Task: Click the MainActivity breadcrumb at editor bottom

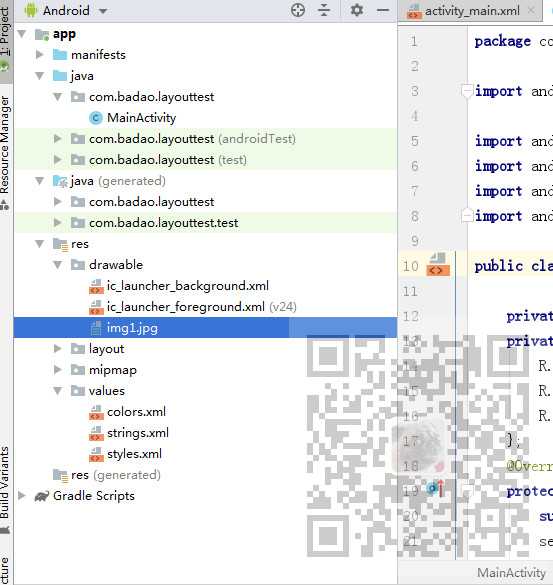Action: click(511, 573)
